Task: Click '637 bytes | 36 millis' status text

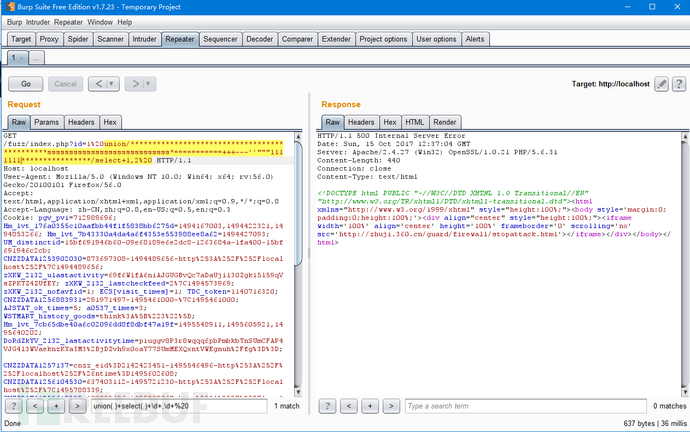Action: [x=655, y=423]
